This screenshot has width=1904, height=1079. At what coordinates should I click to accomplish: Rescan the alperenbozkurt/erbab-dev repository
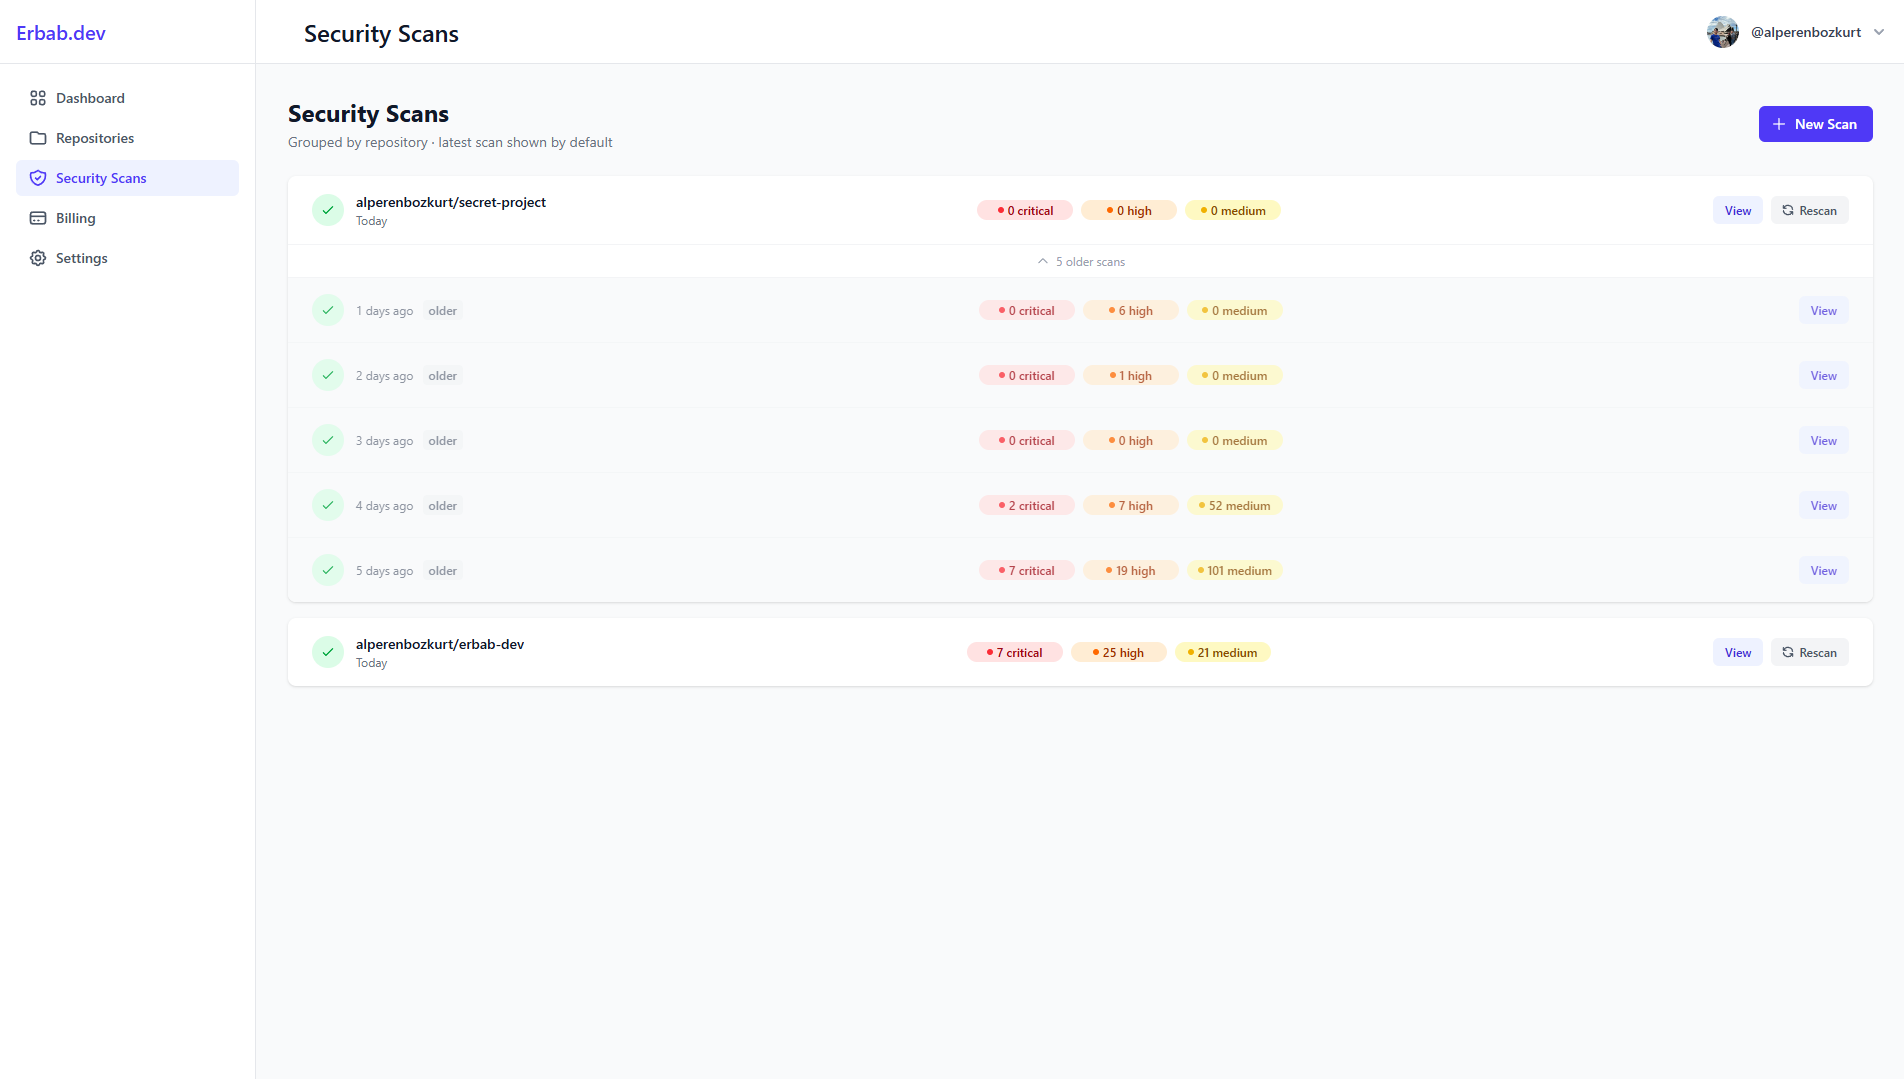(x=1809, y=652)
